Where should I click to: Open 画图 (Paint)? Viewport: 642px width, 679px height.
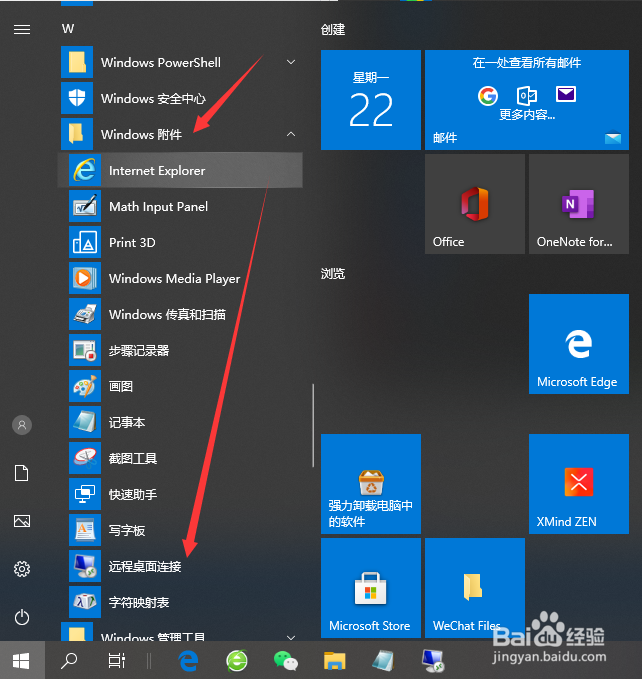point(180,386)
